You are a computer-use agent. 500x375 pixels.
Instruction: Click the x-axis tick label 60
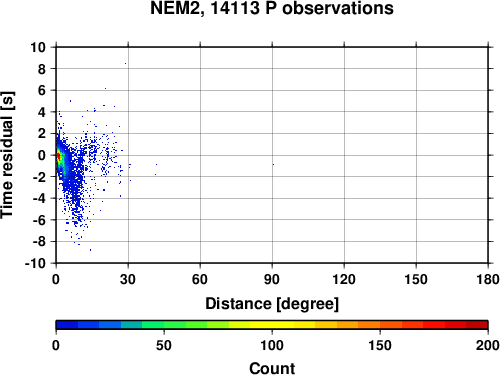pos(200,279)
